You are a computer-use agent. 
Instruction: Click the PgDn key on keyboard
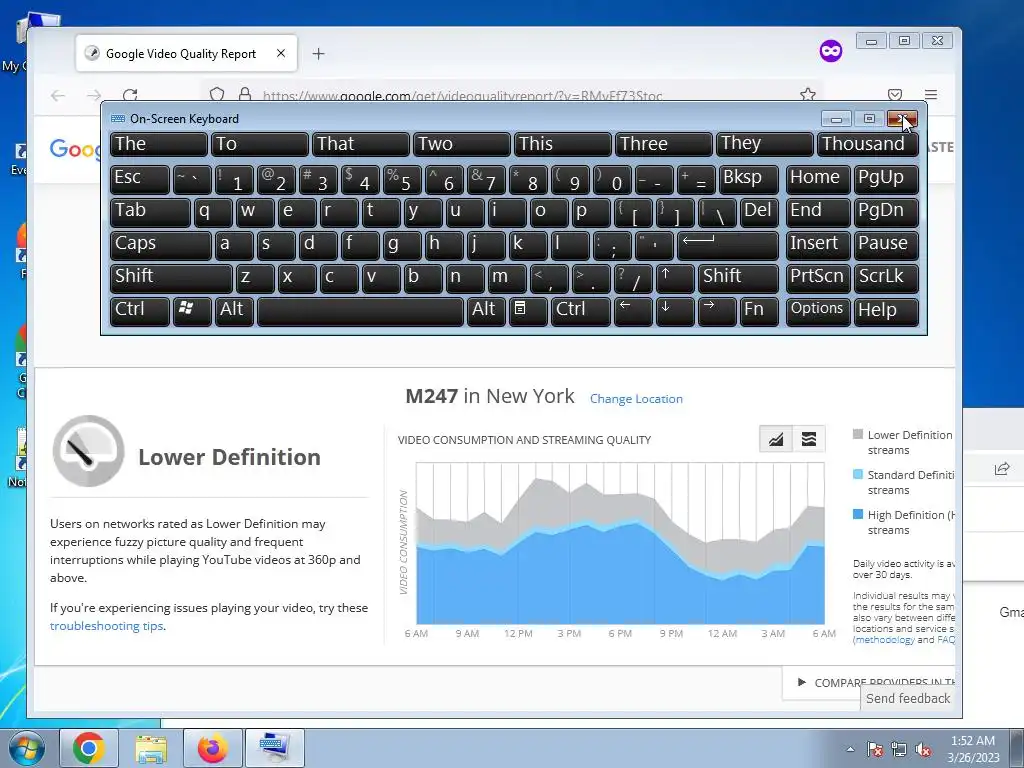click(886, 212)
